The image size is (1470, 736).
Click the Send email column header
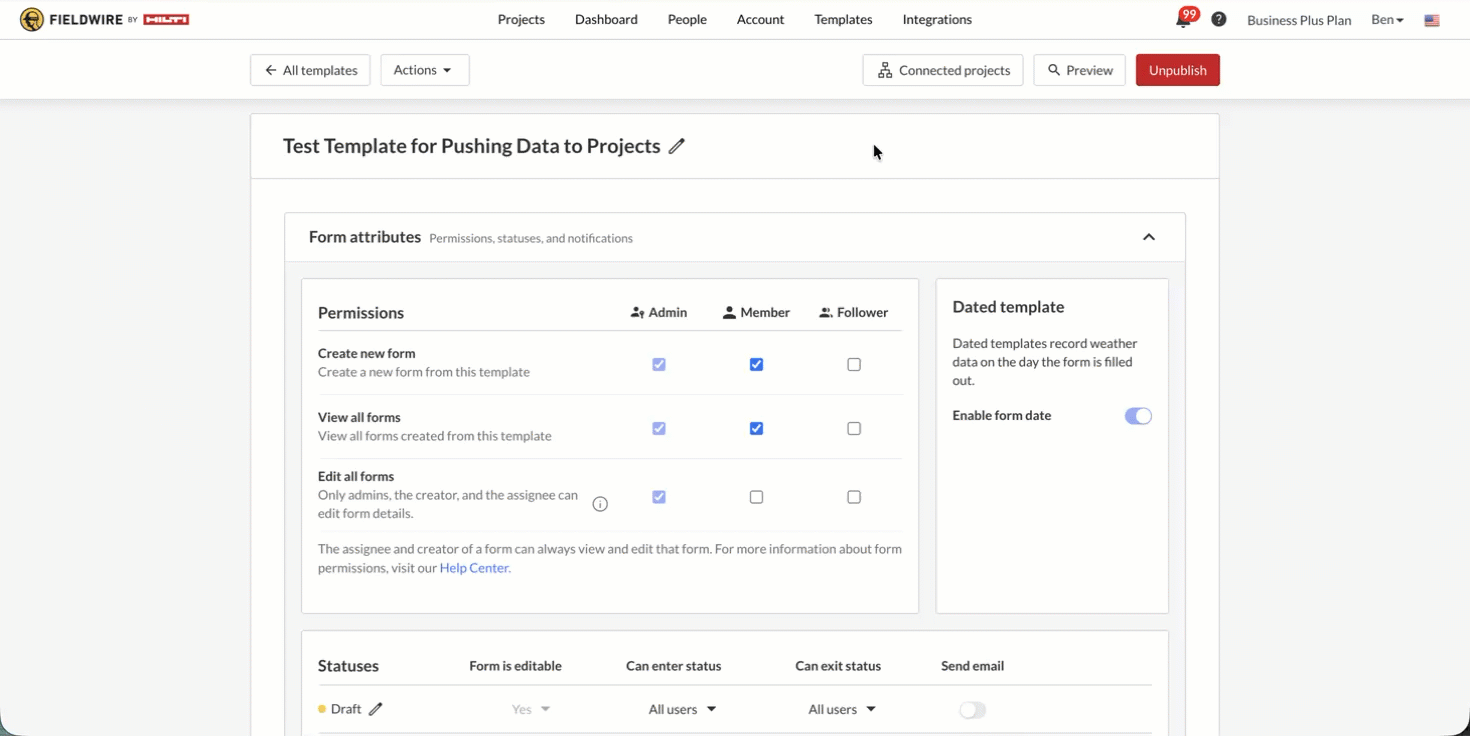point(972,666)
